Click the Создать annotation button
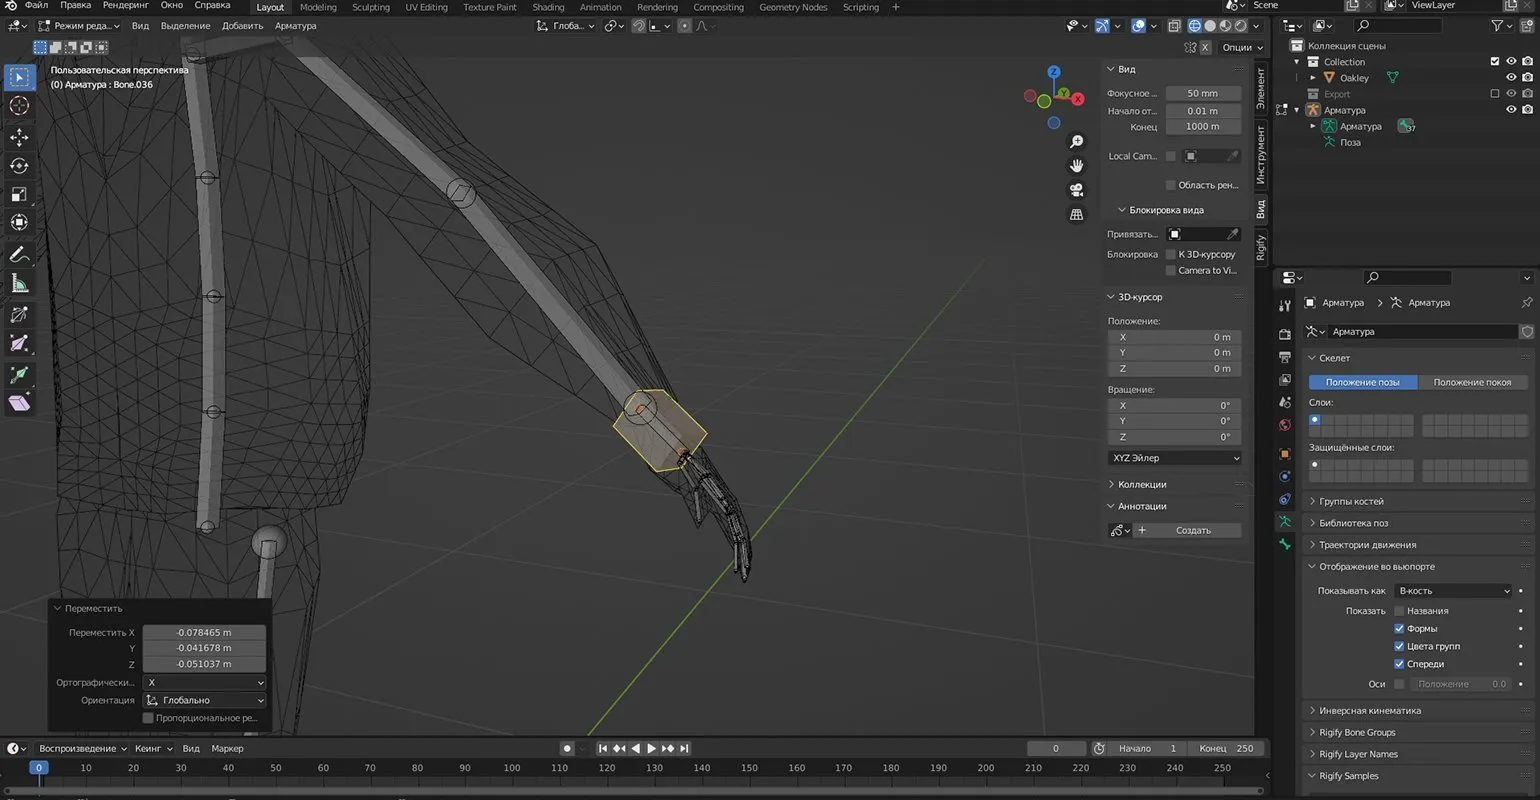The width and height of the screenshot is (1540, 800). (1192, 531)
